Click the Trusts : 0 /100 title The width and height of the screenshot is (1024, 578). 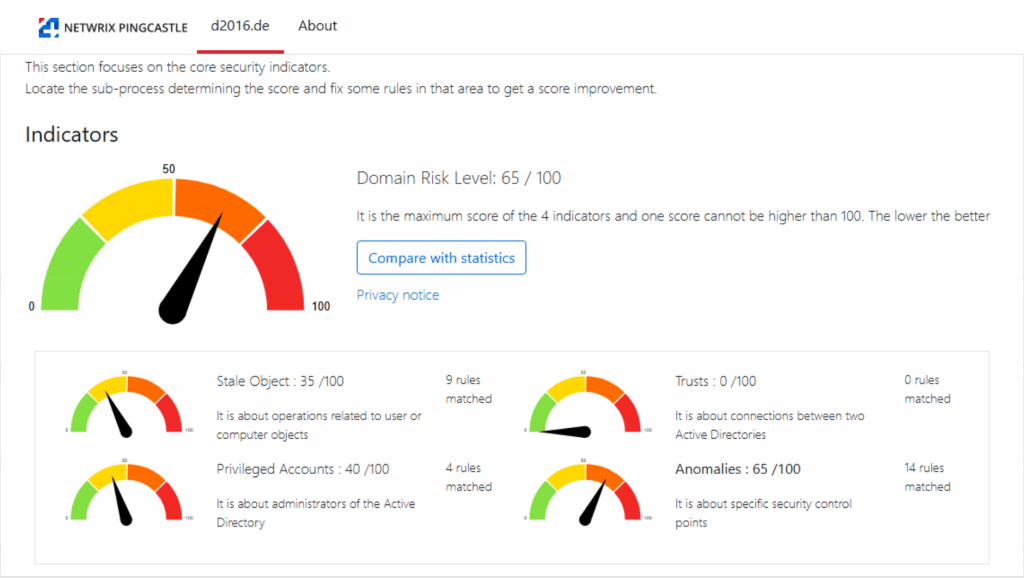(715, 381)
